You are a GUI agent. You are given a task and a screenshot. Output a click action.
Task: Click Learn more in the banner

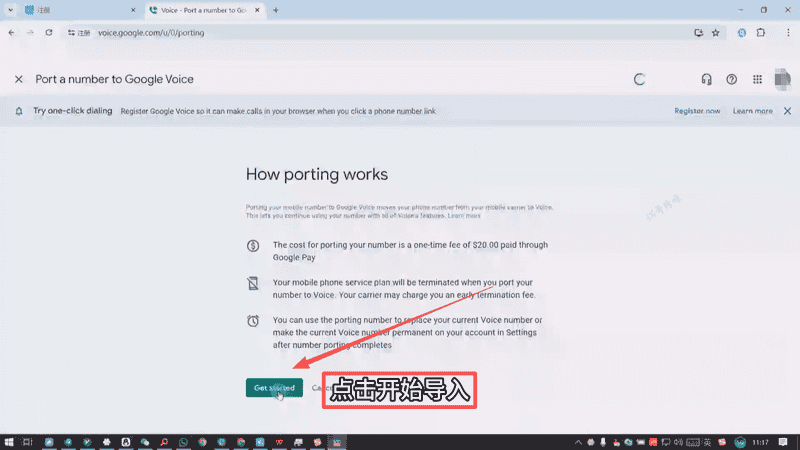click(753, 111)
